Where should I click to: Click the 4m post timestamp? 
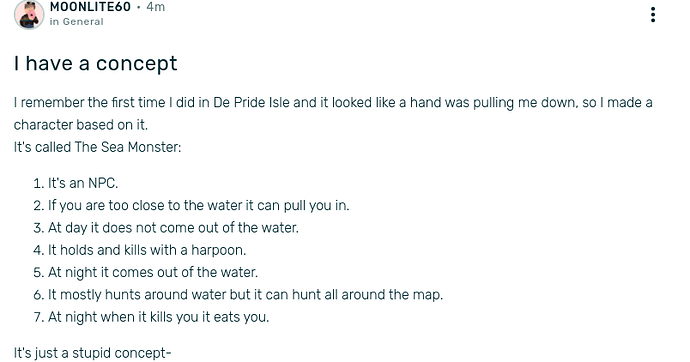[x=156, y=7]
